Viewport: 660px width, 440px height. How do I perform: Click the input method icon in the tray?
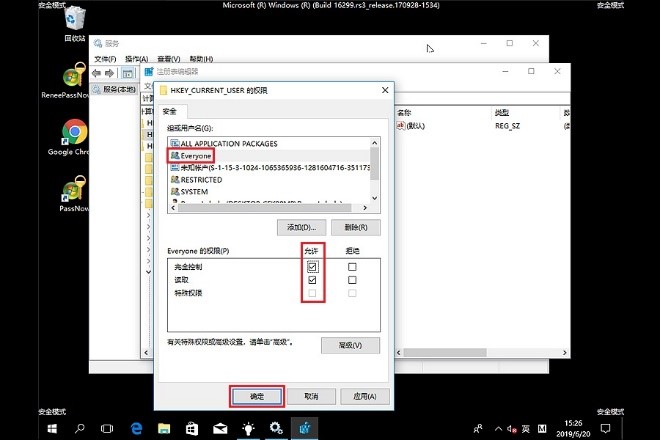pyautogui.click(x=542, y=429)
